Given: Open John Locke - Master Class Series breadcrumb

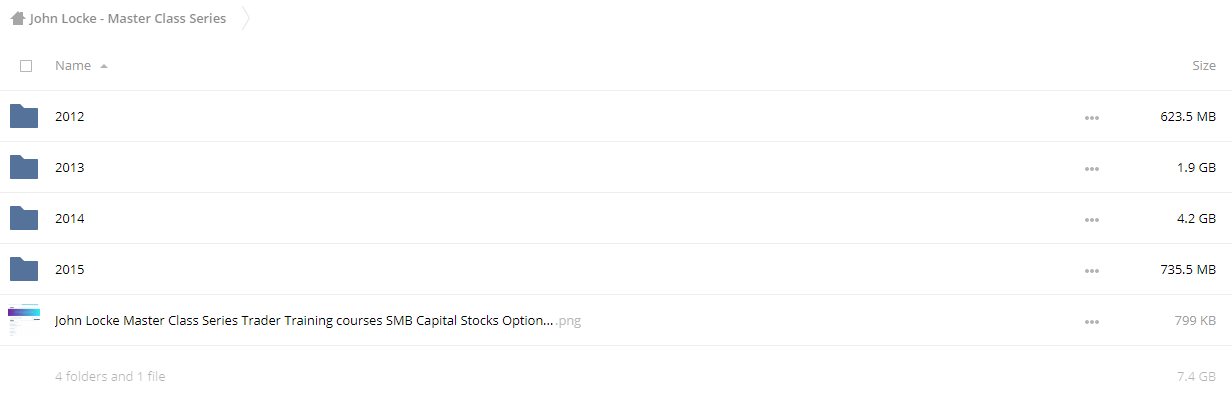Looking at the screenshot, I should (128, 18).
